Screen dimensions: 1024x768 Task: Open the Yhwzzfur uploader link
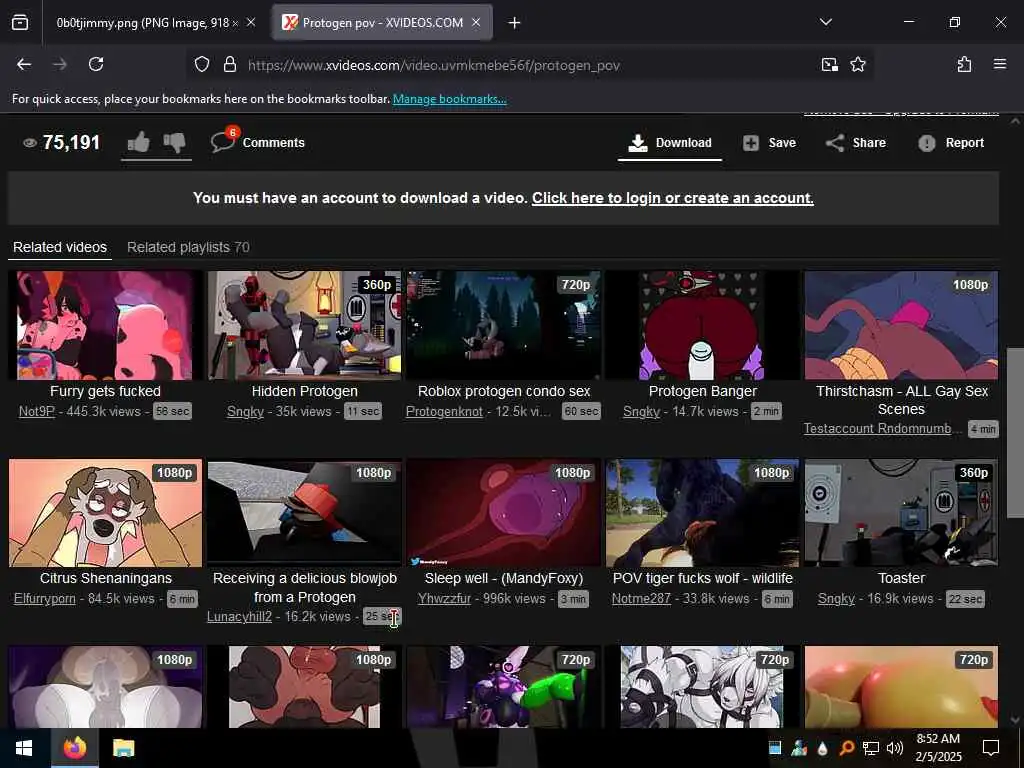click(444, 599)
